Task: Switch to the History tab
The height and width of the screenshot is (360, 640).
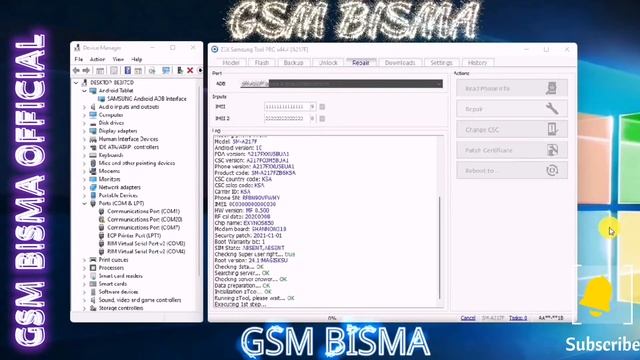Action: click(x=477, y=63)
